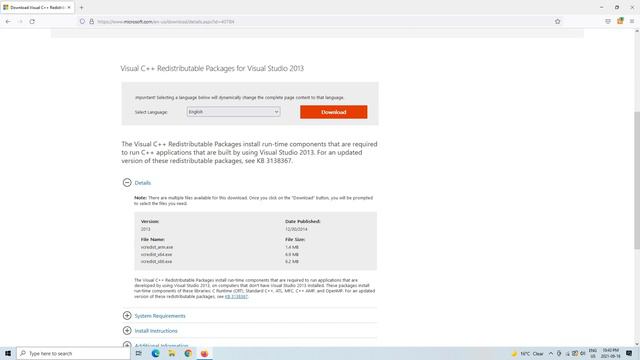This screenshot has width=640, height=360.
Task: Open the weather widget in taskbar
Action: click(x=527, y=353)
